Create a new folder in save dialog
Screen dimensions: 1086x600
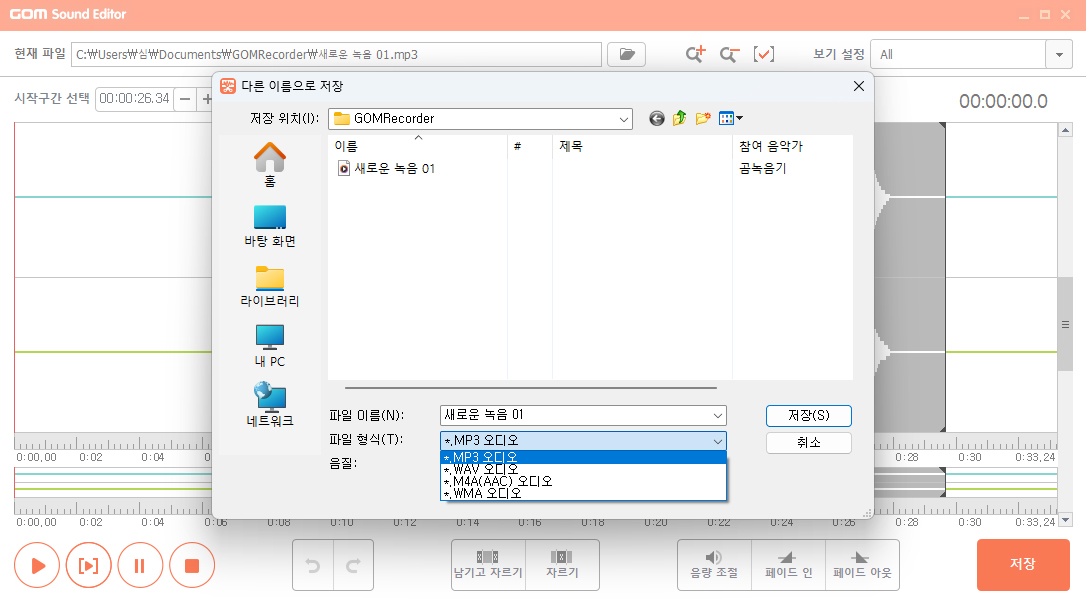703,118
